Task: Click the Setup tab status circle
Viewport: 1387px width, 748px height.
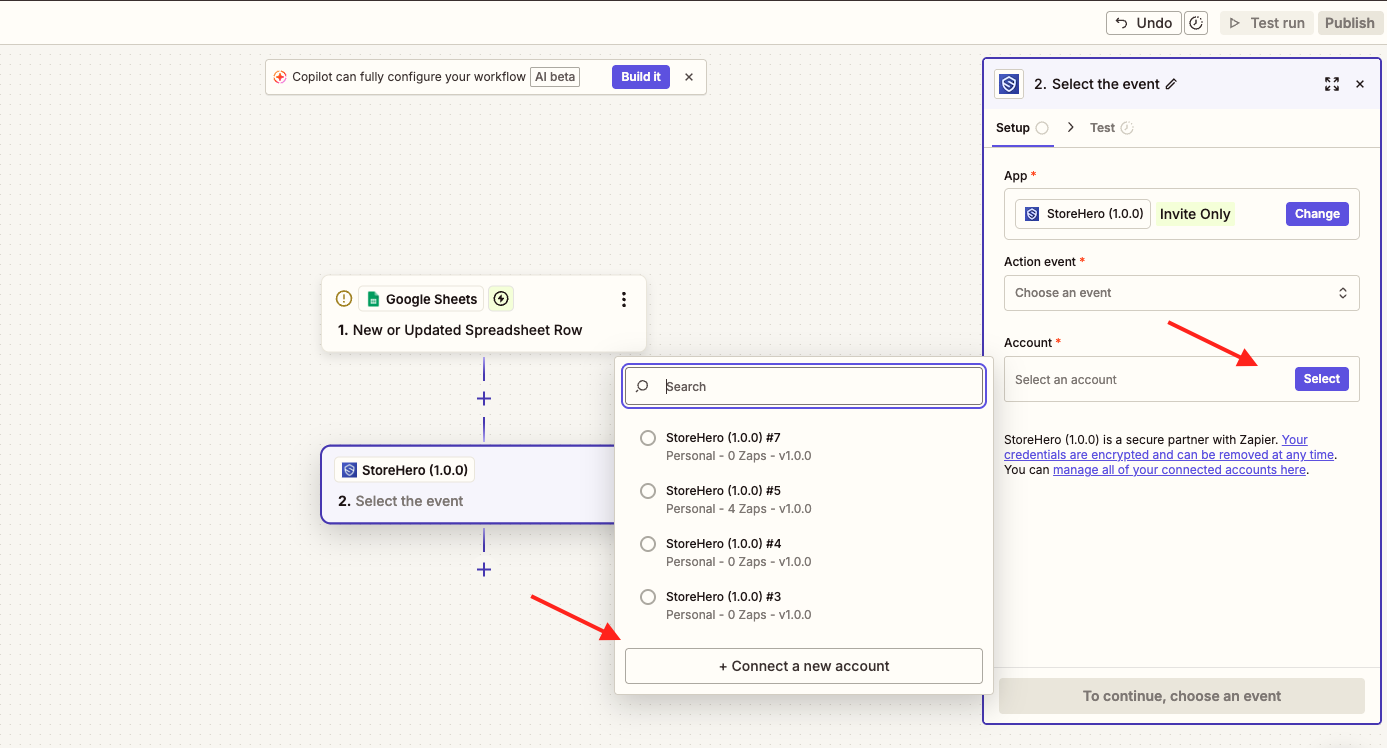Action: click(x=1042, y=128)
